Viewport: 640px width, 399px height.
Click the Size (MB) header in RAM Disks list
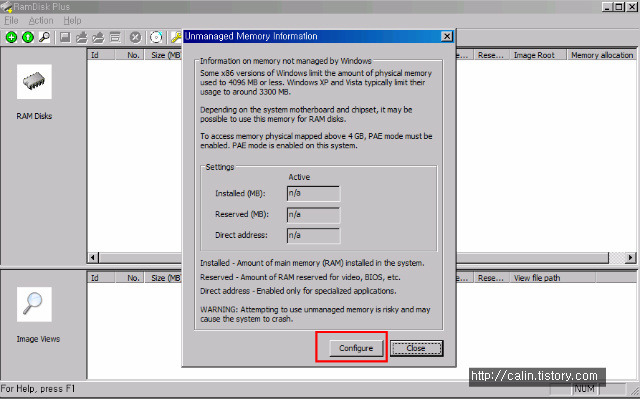tap(163, 55)
